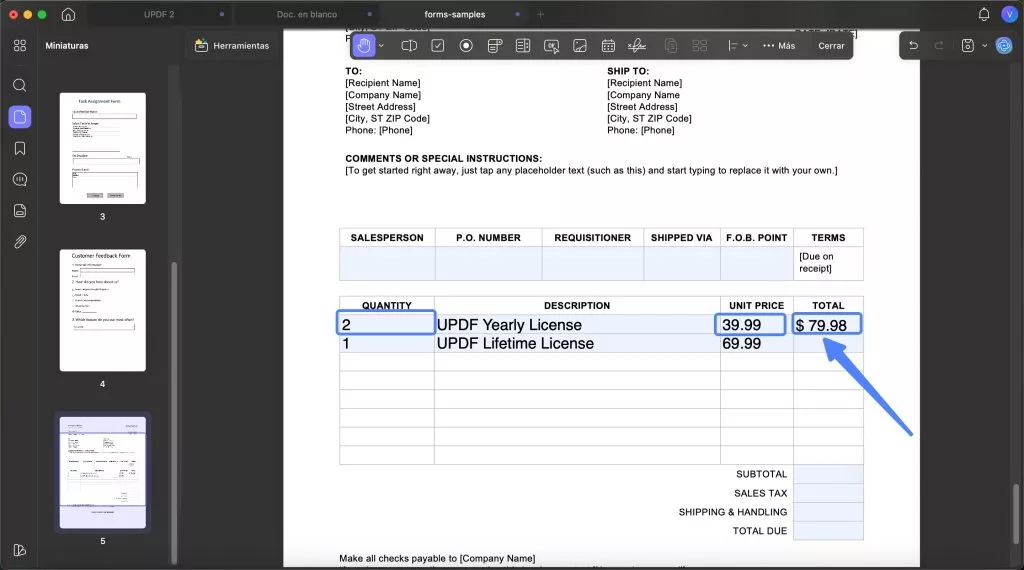Image resolution: width=1024 pixels, height=570 pixels.
Task: Select the signature field form tool
Action: tap(637, 46)
